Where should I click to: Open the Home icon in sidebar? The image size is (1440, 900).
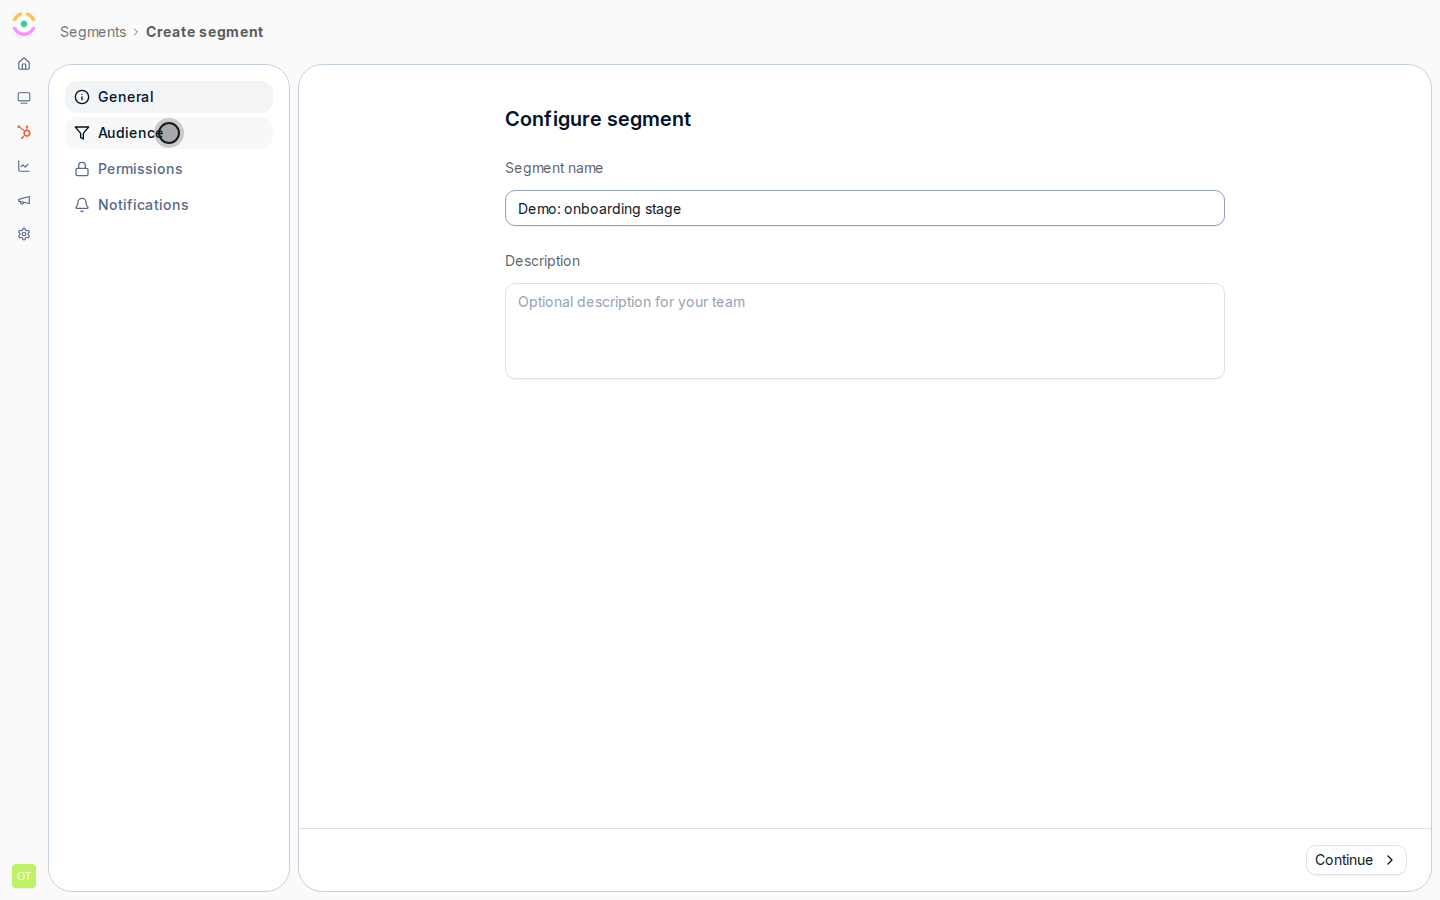(x=24, y=64)
